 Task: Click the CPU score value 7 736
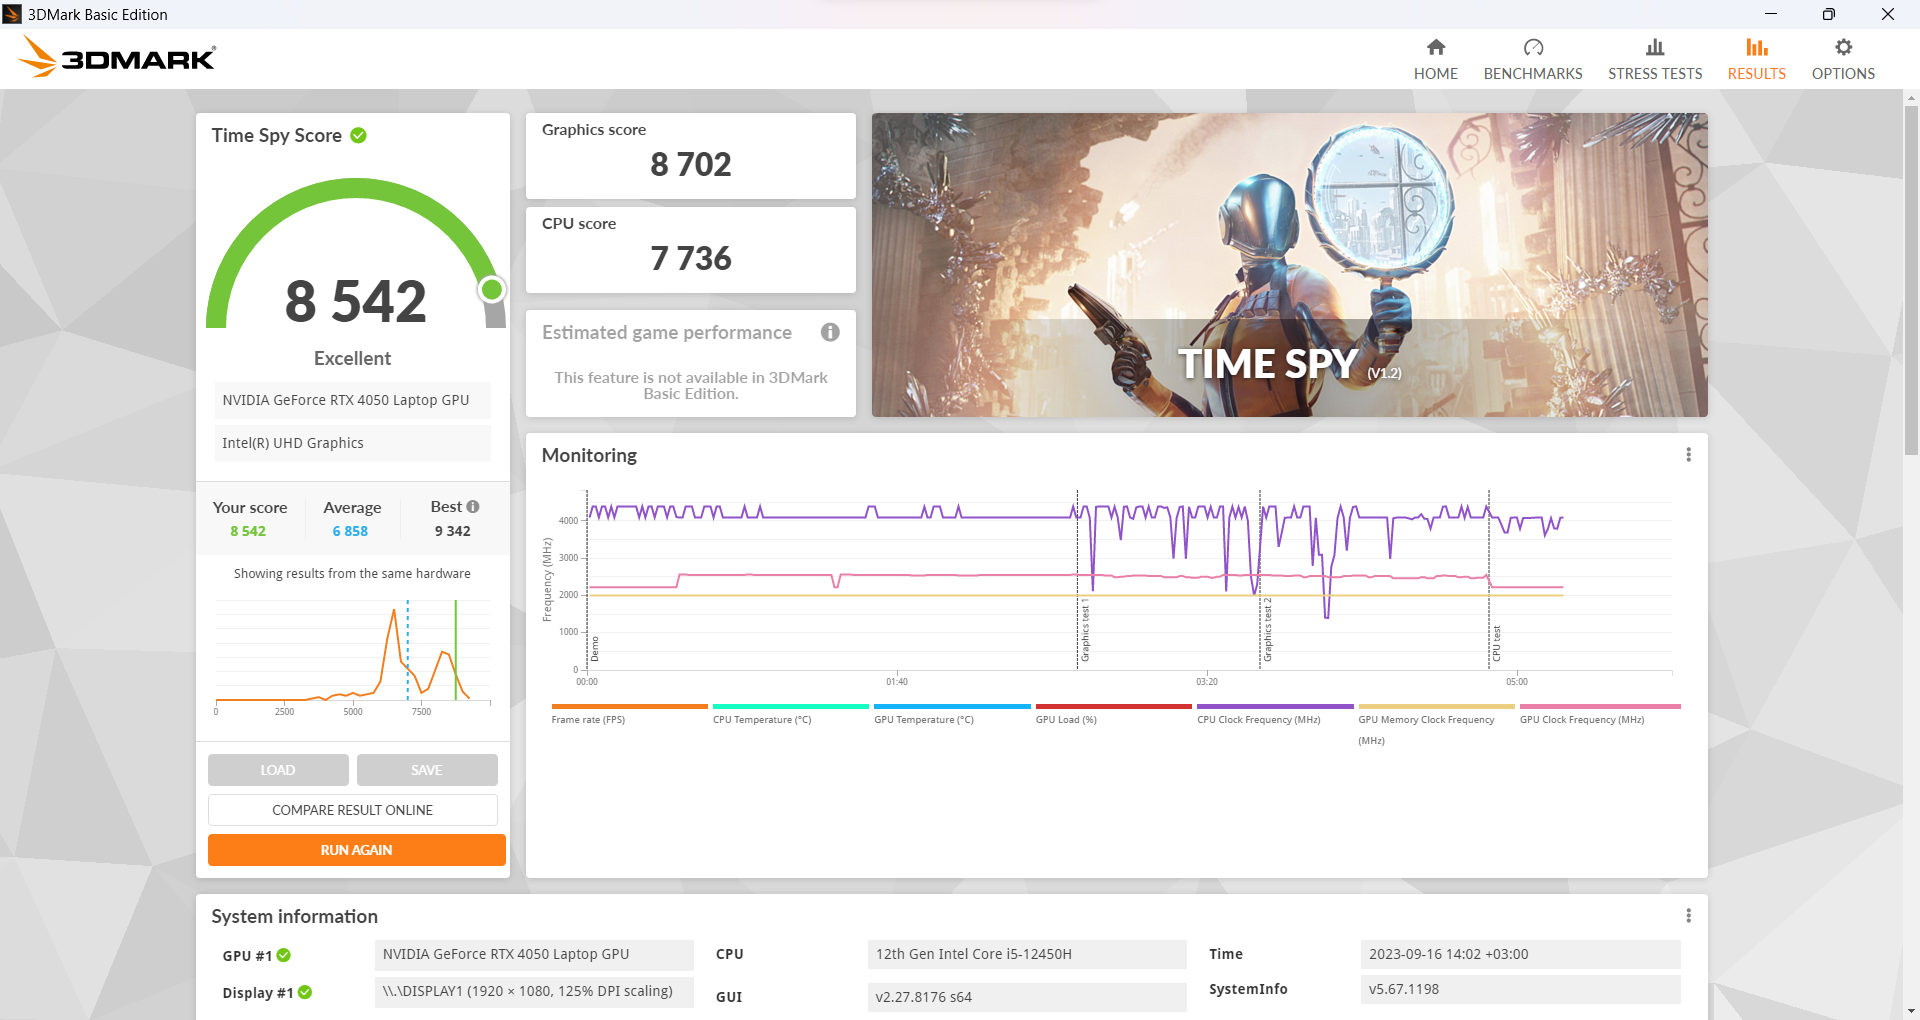click(x=691, y=258)
